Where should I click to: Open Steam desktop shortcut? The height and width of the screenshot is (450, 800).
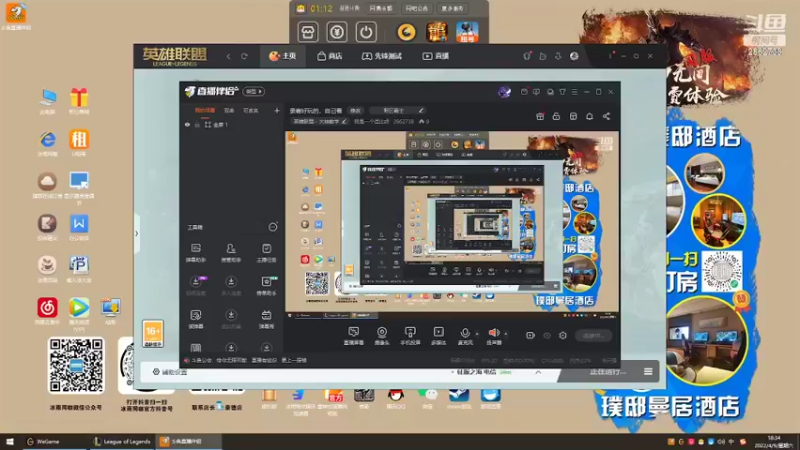pyautogui.click(x=459, y=398)
